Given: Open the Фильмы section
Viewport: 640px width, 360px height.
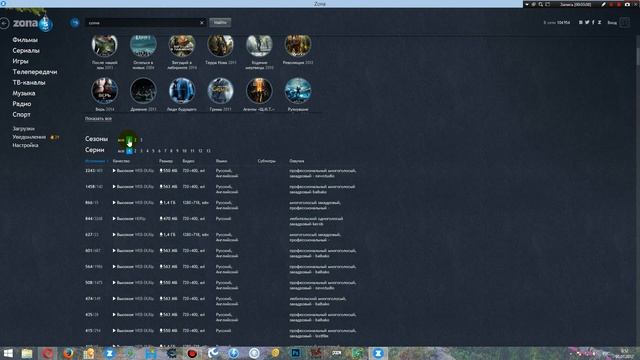Looking at the screenshot, I should coord(25,40).
